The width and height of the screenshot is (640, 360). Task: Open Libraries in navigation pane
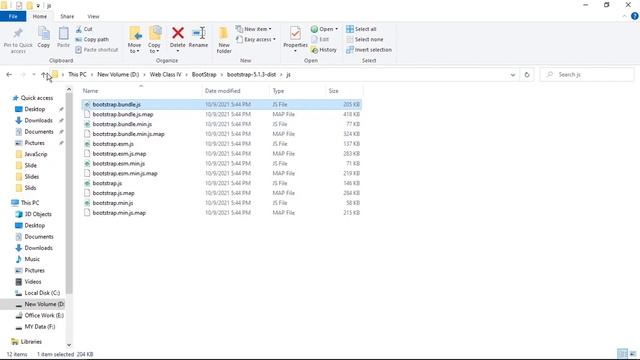[27, 342]
